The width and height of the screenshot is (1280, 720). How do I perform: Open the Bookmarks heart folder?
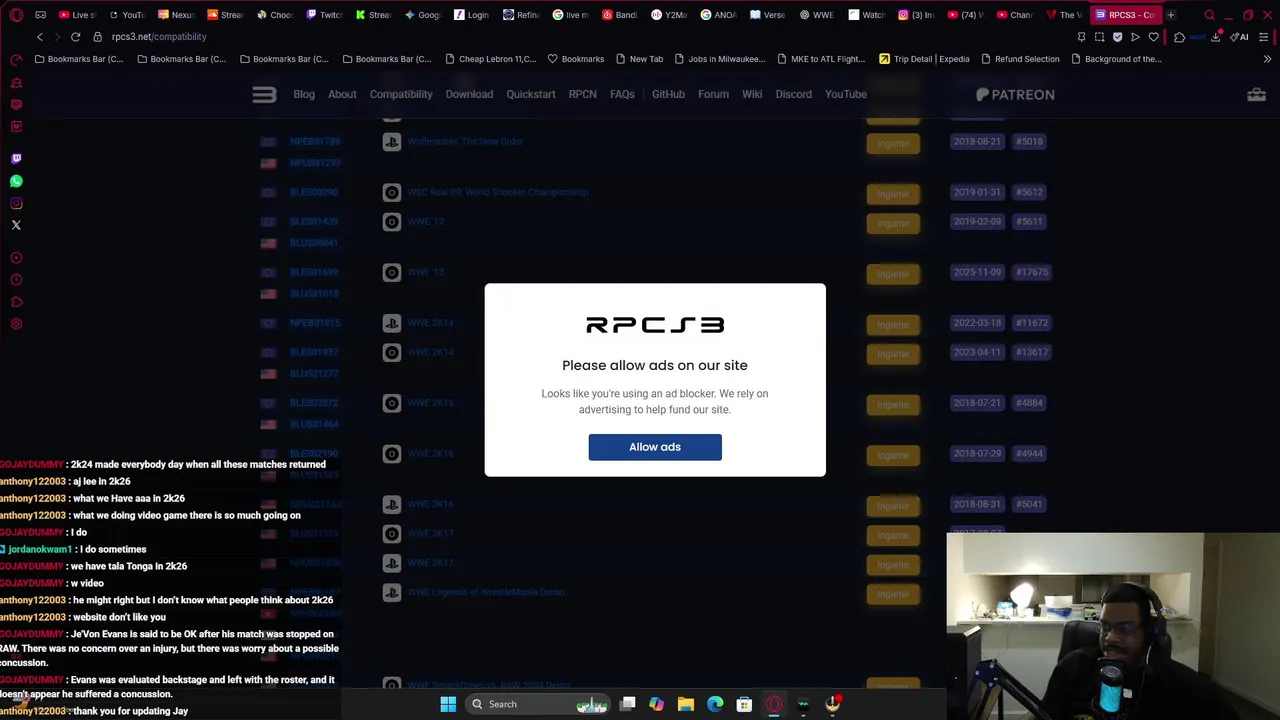pyautogui.click(x=575, y=59)
